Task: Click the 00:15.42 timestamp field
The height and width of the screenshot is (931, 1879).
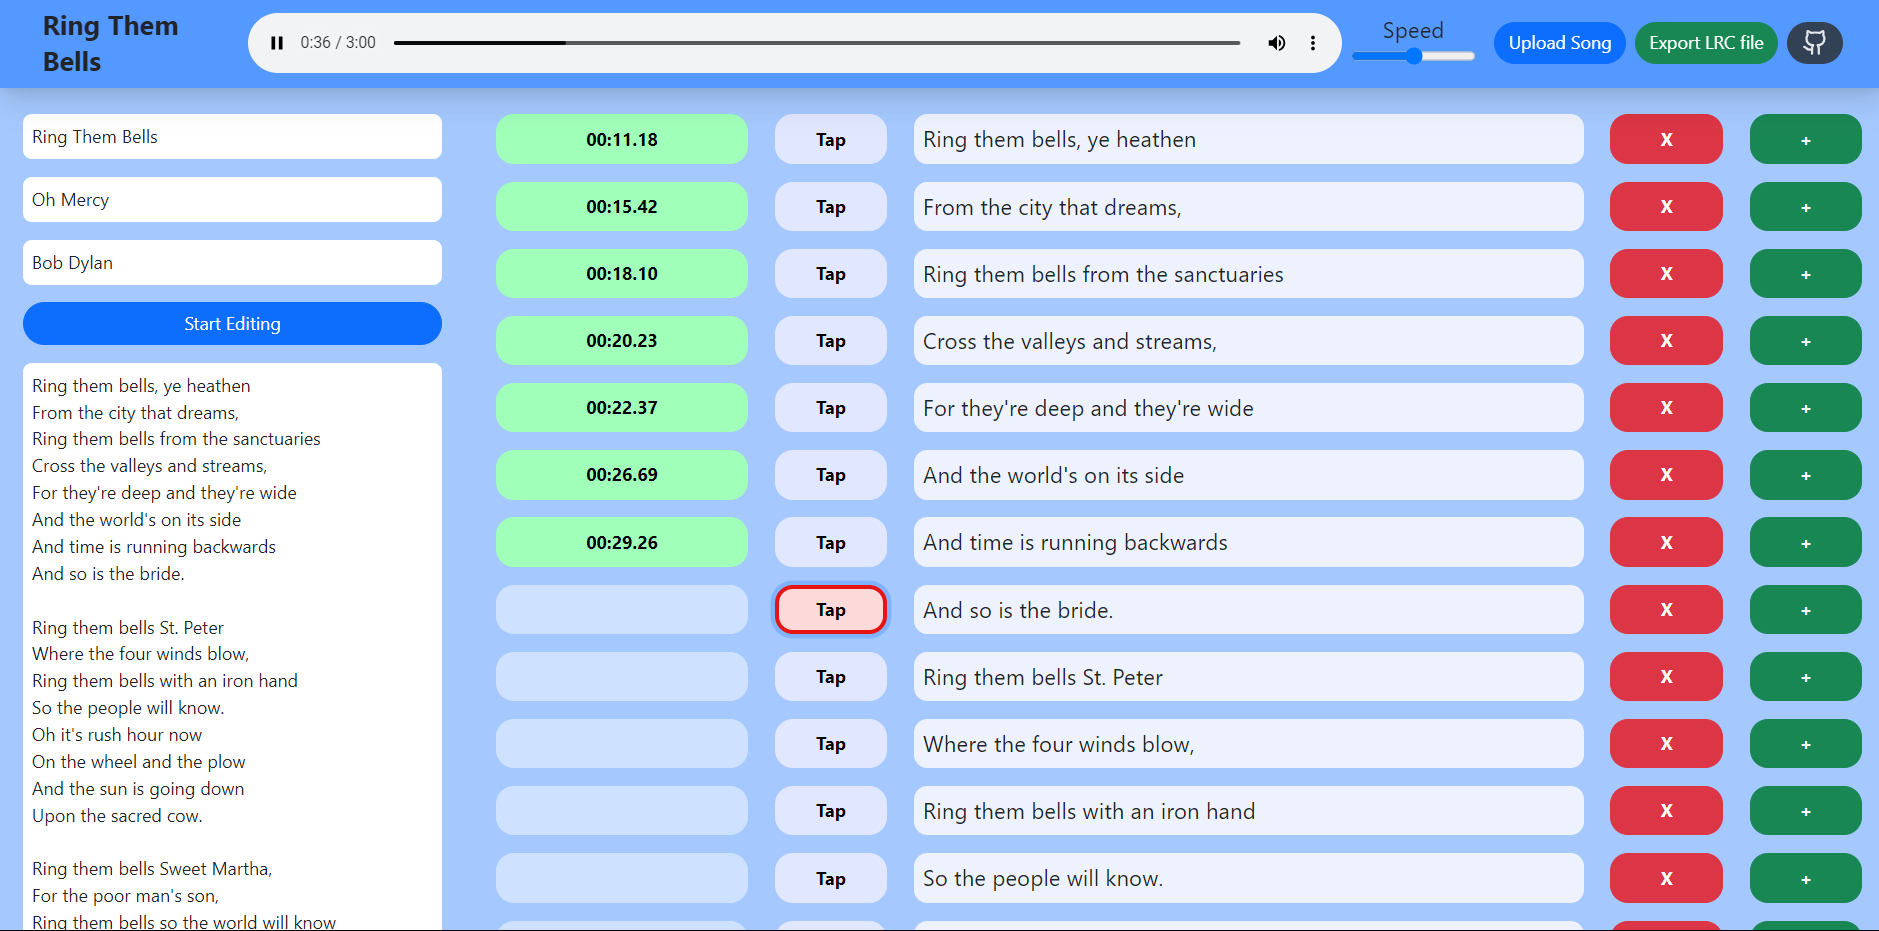Action: [622, 206]
